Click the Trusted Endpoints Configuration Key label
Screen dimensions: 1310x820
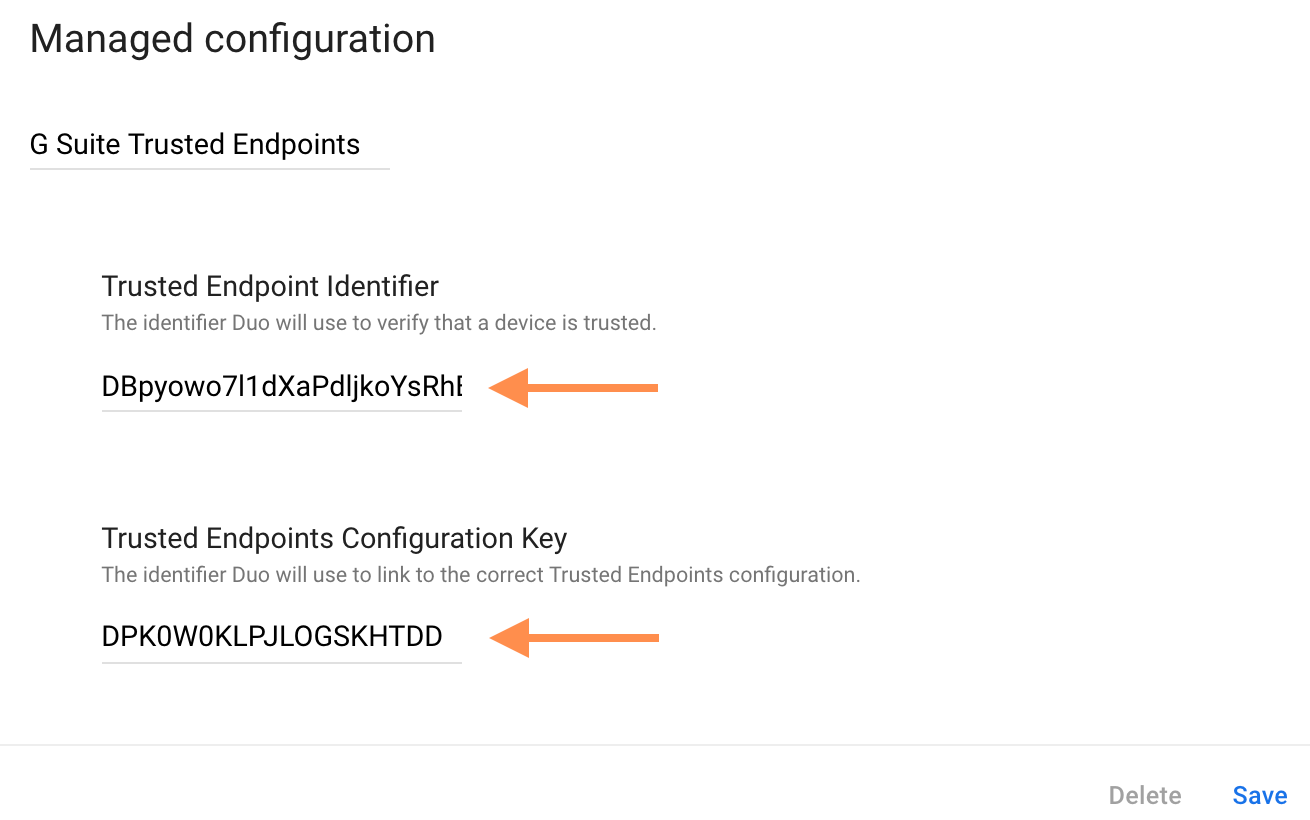point(334,538)
